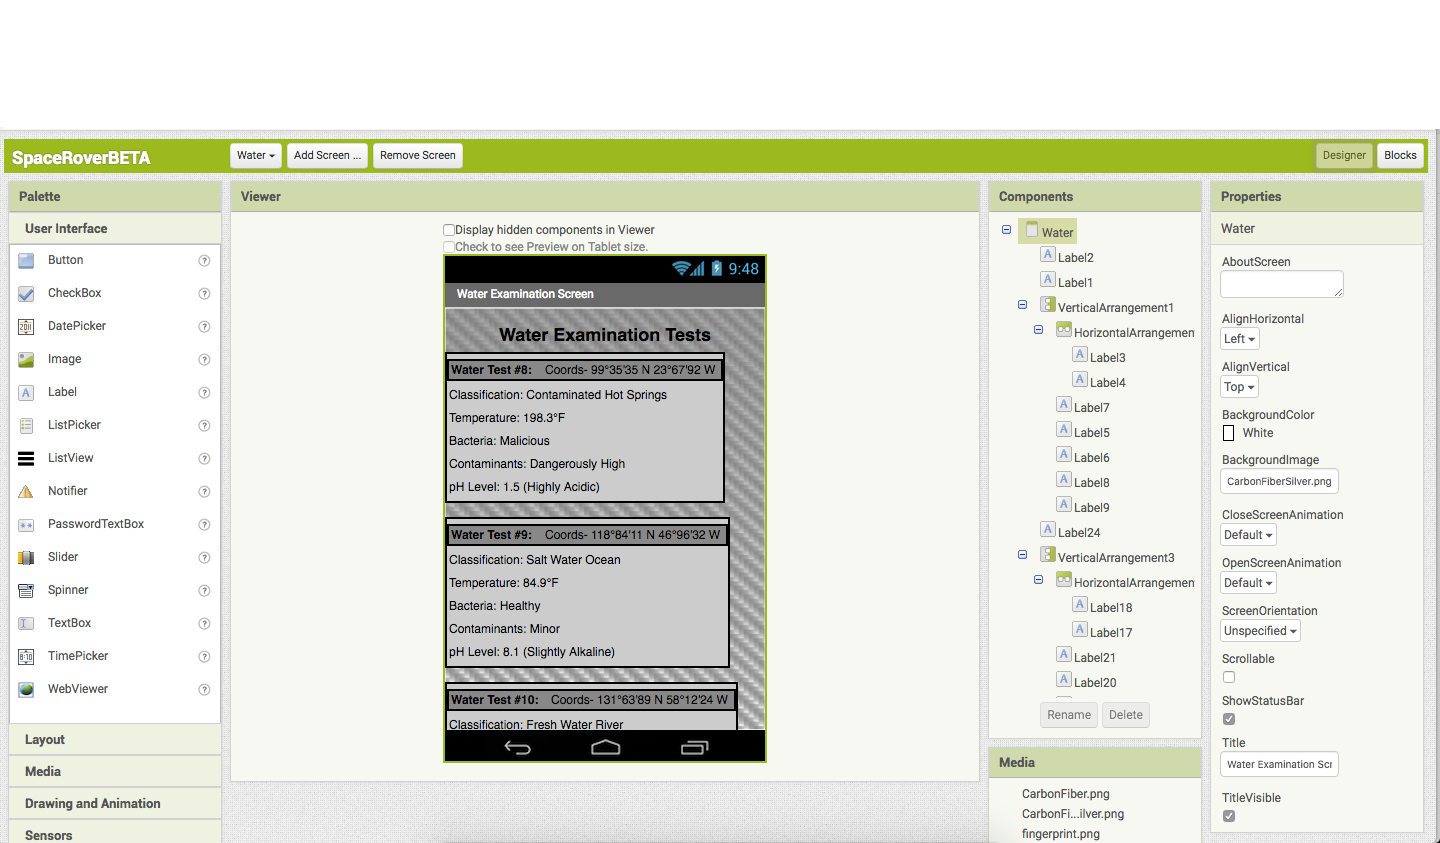Screen dimensions: 1440x843
Task: Click the Add Screen button
Action: pos(327,155)
